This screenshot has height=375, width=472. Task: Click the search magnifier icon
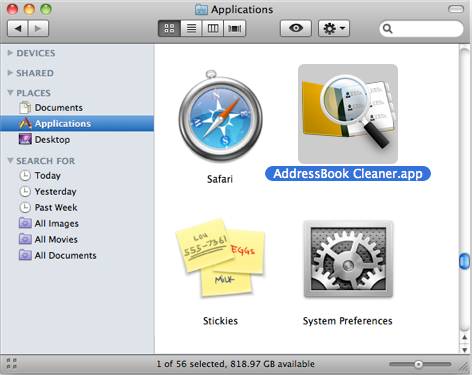[x=388, y=29]
